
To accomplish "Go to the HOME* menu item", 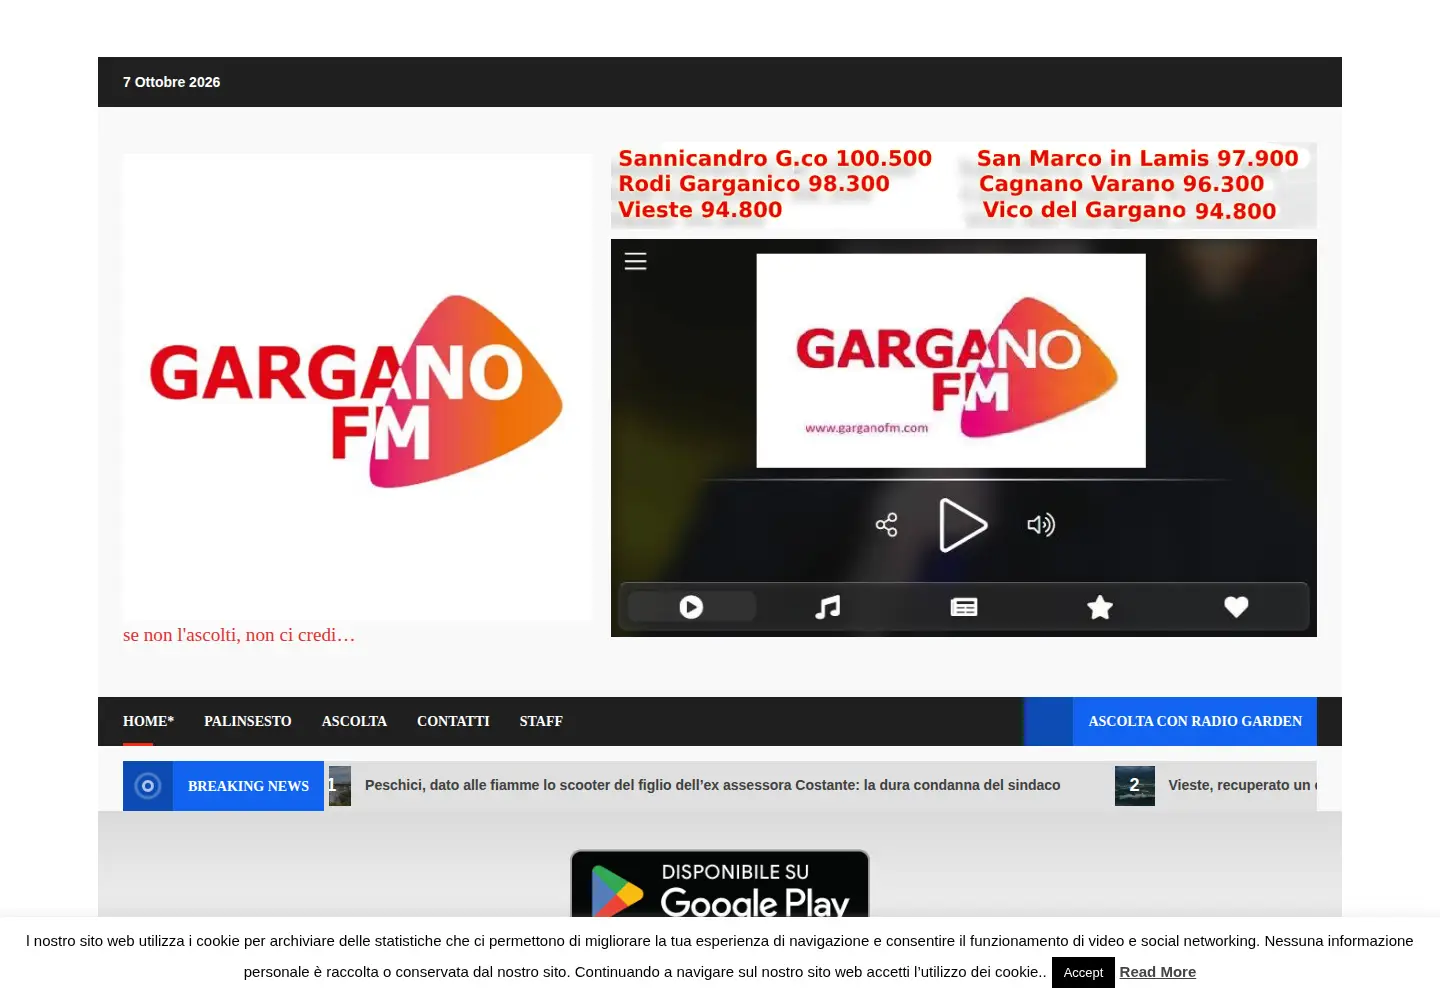I will pos(148,721).
